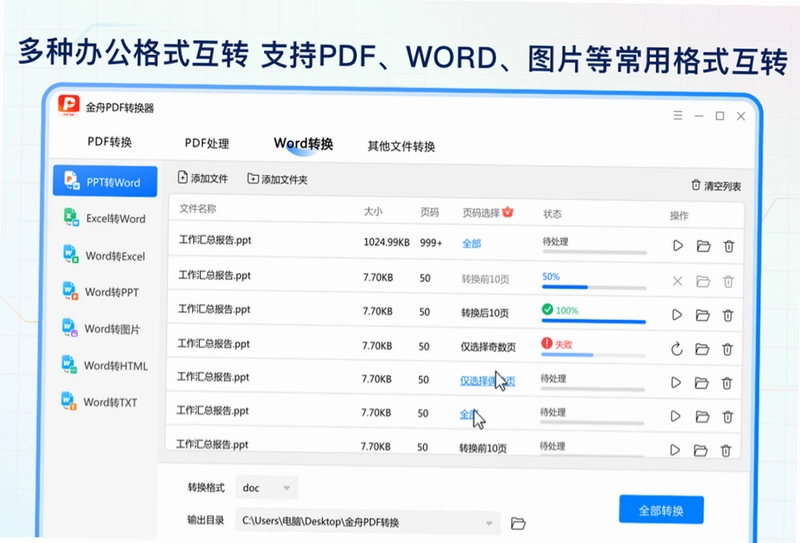Viewport: 800px width, 543px height.
Task: Click 转换后10页 in the 100% row
Action: tap(485, 312)
